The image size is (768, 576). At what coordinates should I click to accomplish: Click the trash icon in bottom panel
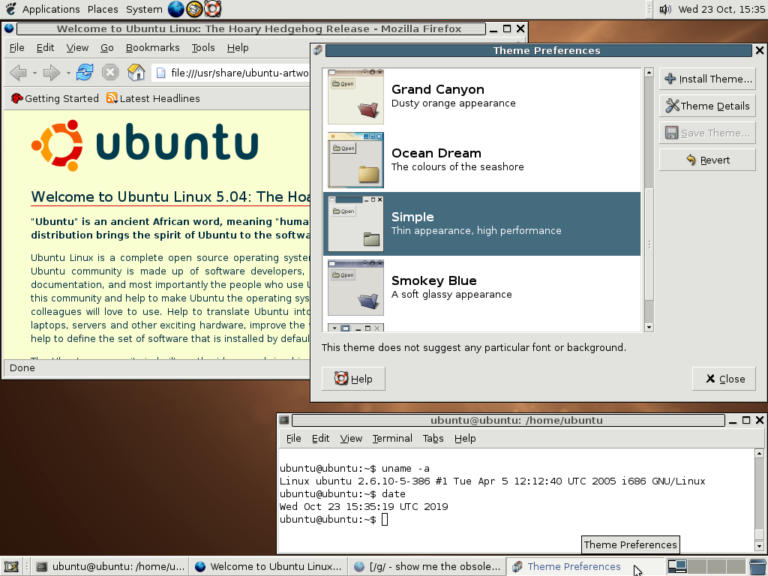tap(758, 567)
